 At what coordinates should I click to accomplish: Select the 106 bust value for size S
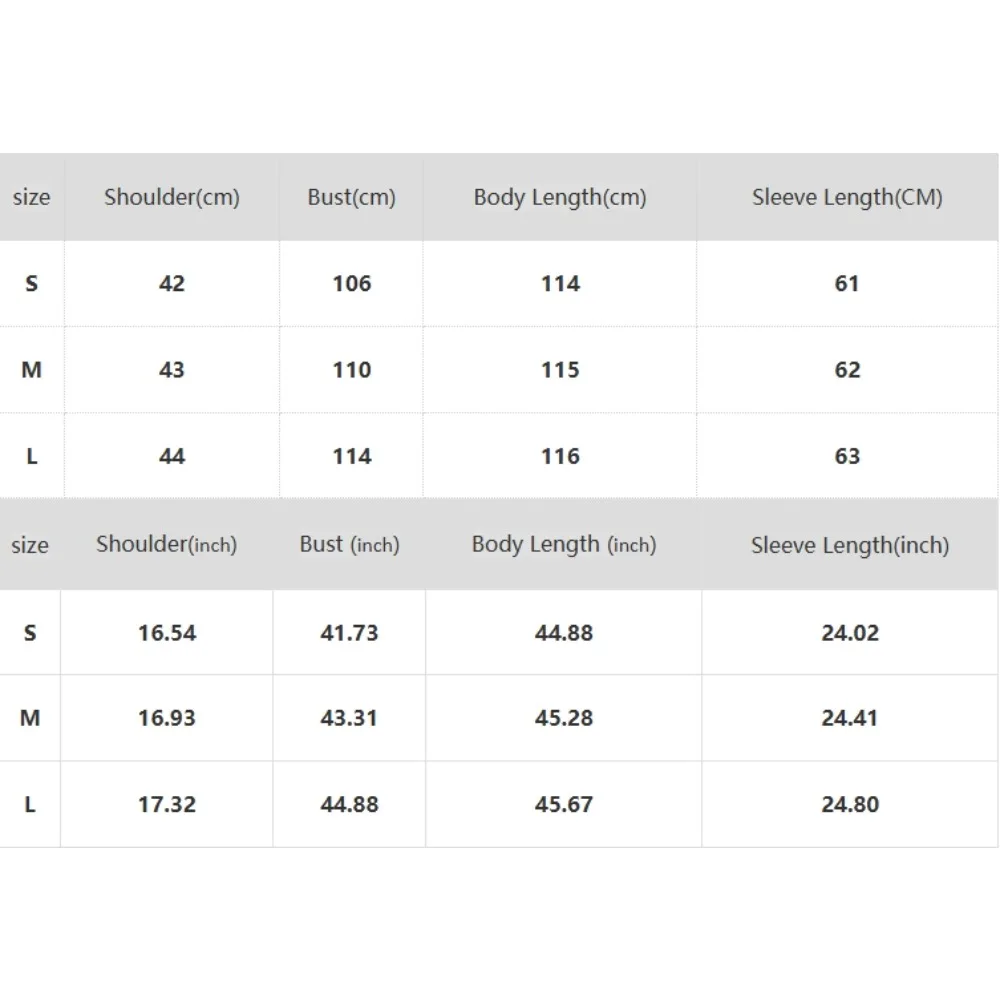tap(351, 283)
